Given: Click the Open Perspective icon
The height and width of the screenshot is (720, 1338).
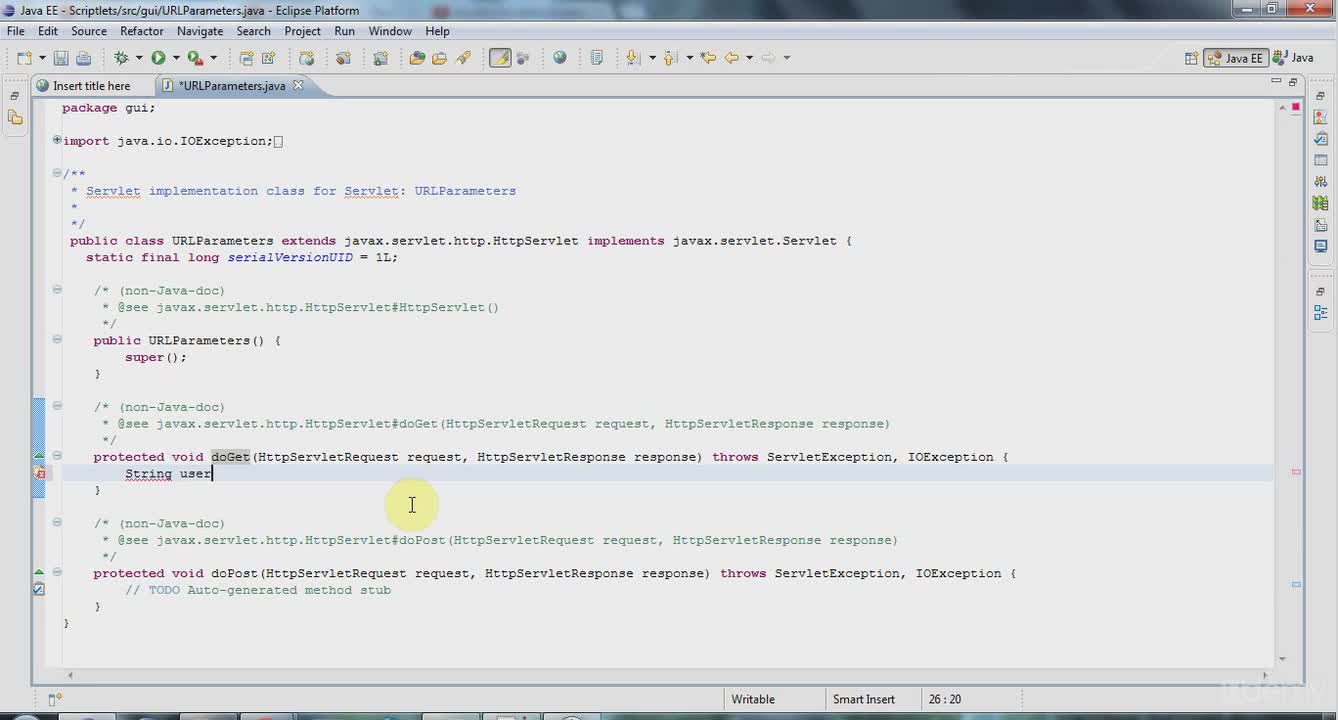Looking at the screenshot, I should [x=1191, y=58].
